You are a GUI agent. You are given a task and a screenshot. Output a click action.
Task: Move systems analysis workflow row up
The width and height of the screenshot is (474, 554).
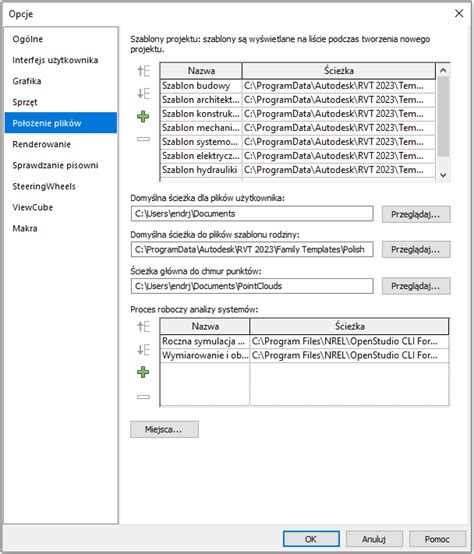tap(143, 326)
